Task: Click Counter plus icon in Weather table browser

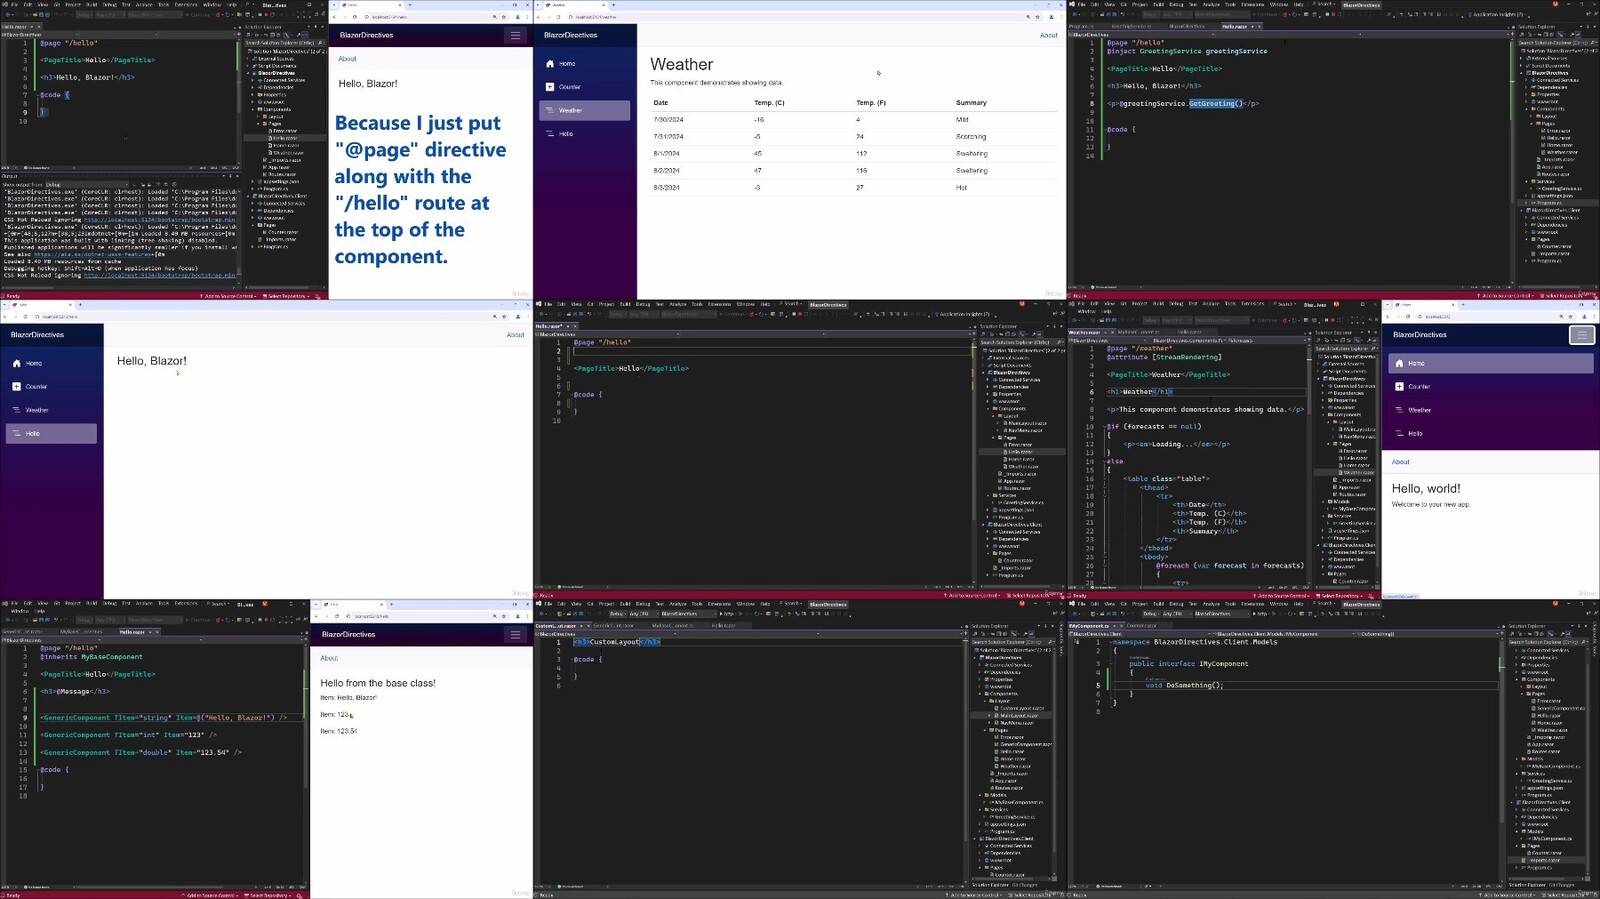Action: 549,87
